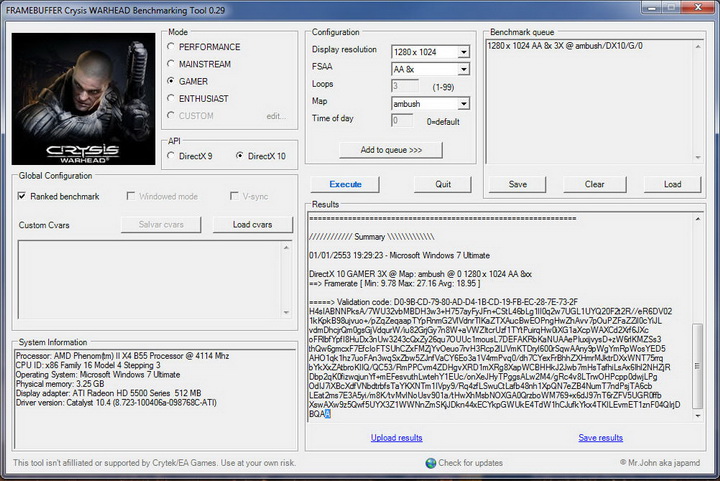Click the Results scroll up arrow

(698, 219)
